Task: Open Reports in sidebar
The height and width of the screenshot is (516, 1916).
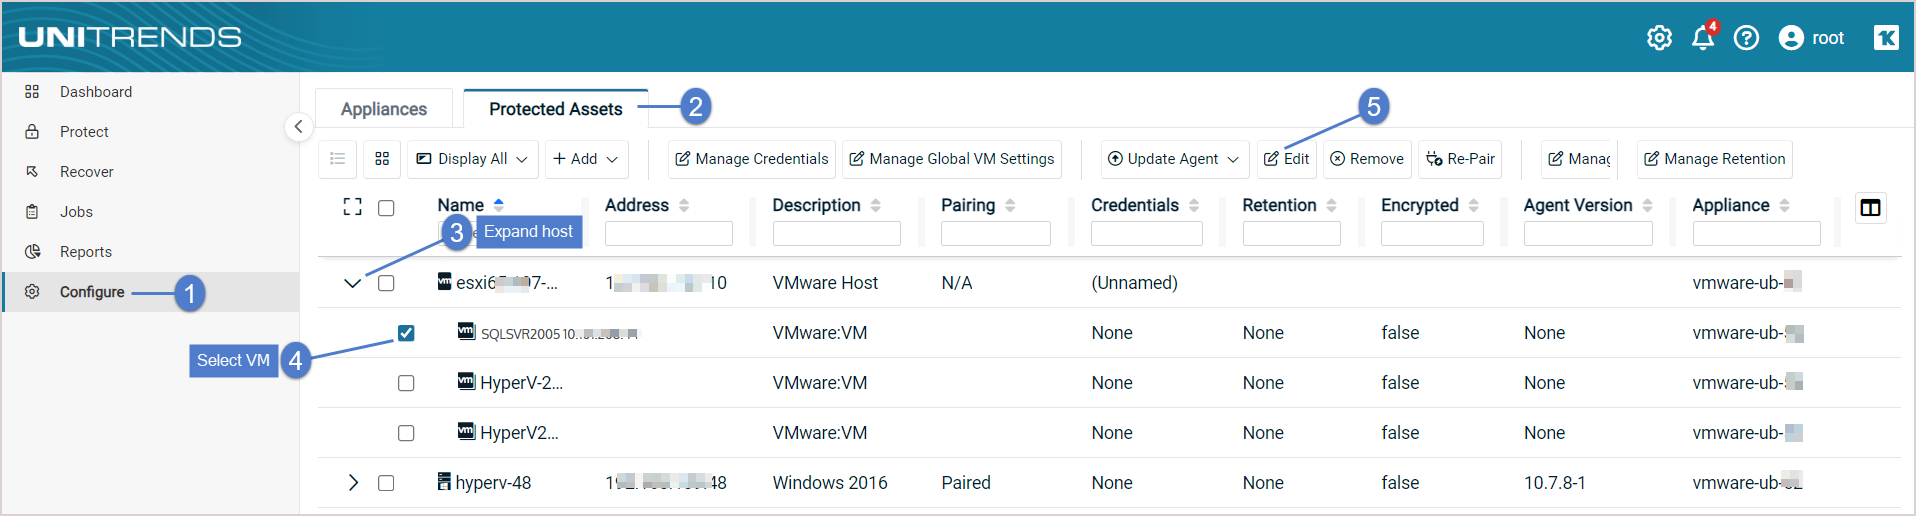Action: click(x=86, y=252)
